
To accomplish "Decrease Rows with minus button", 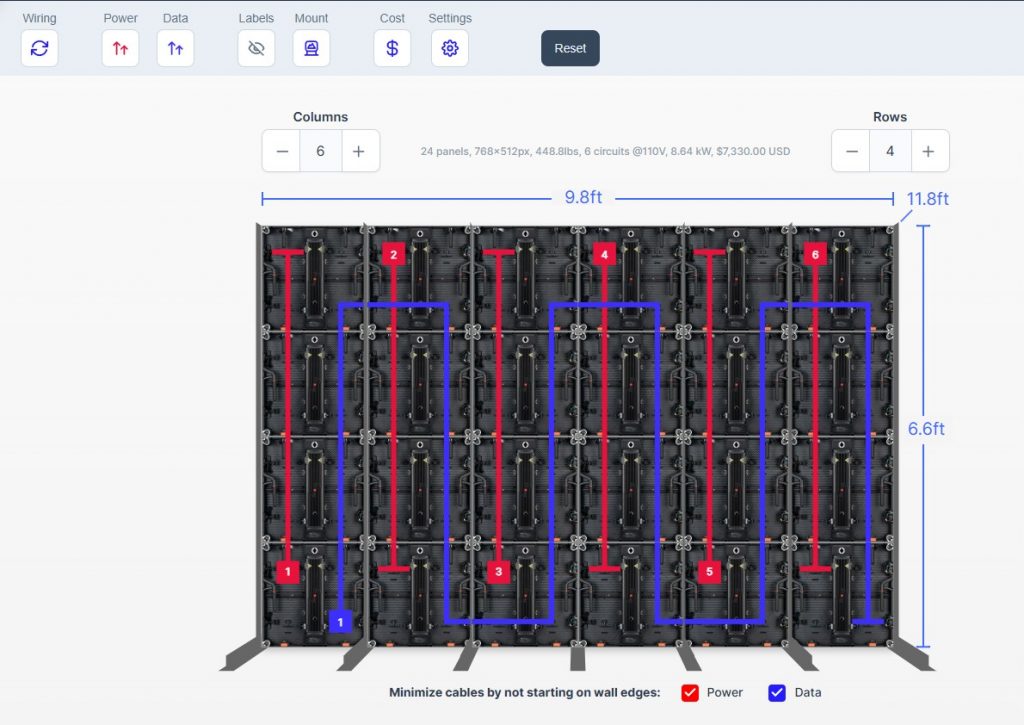I will pos(852,152).
